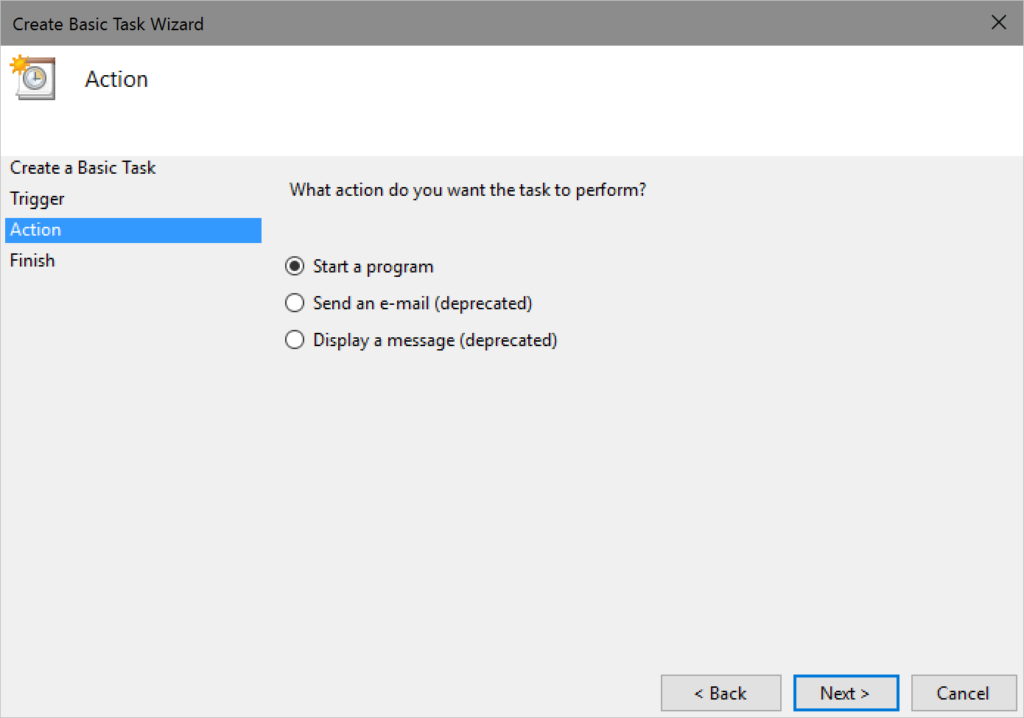Click the large 'Action' page heading
The image size is (1024, 718).
coord(116,80)
